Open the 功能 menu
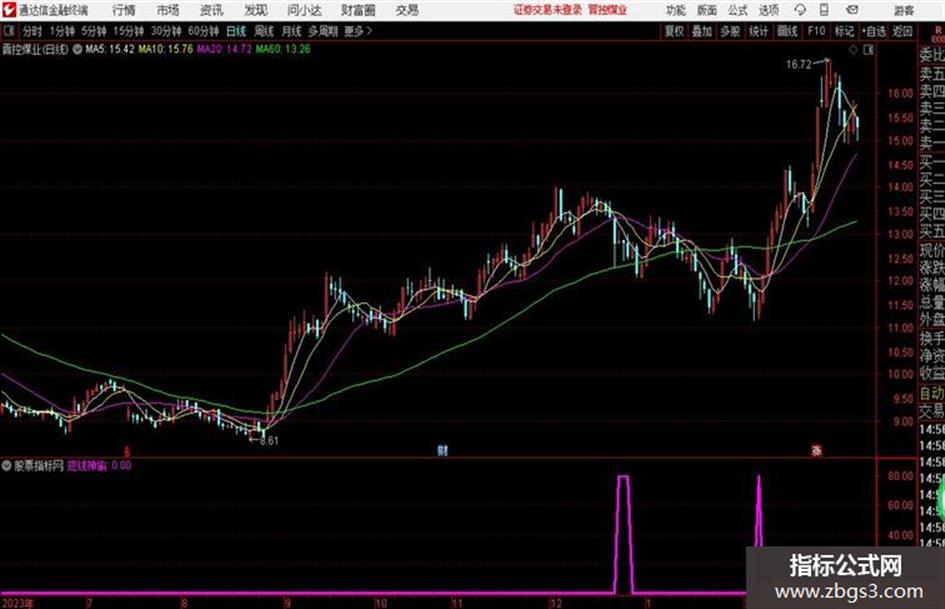 point(676,10)
